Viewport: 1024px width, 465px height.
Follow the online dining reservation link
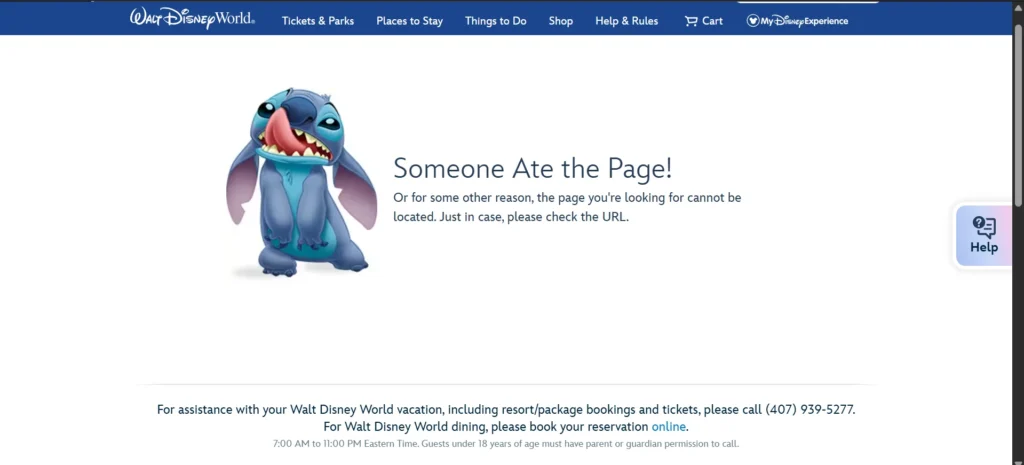point(669,427)
